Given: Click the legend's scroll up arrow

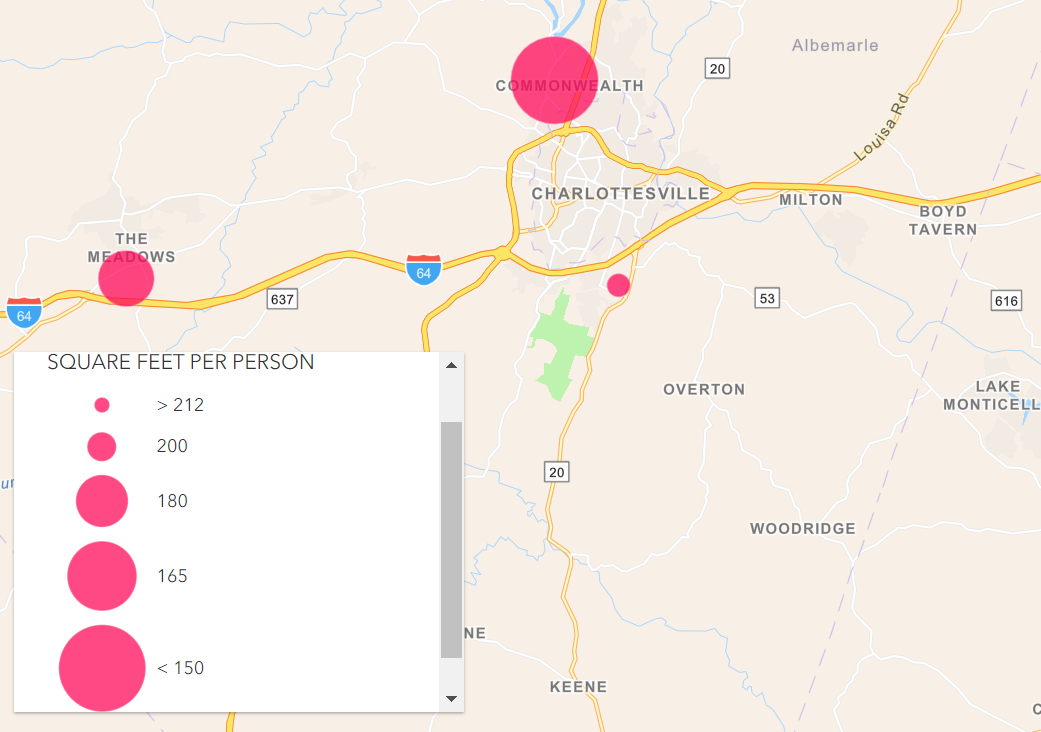Looking at the screenshot, I should [x=451, y=365].
